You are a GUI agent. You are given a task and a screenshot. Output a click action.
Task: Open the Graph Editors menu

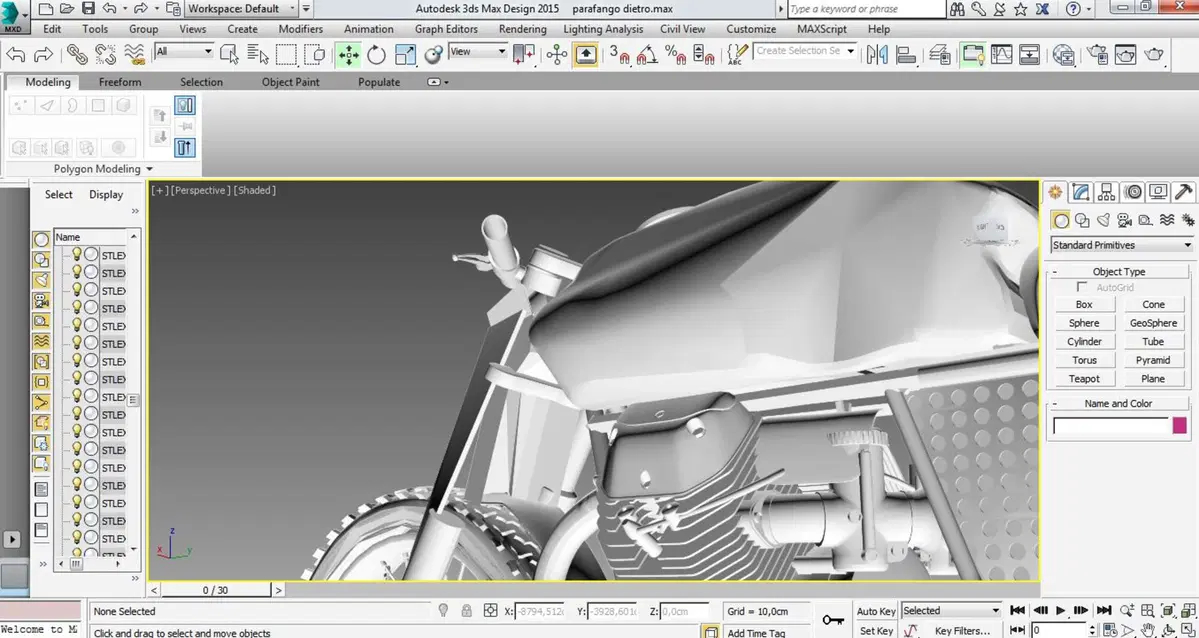[x=447, y=29]
